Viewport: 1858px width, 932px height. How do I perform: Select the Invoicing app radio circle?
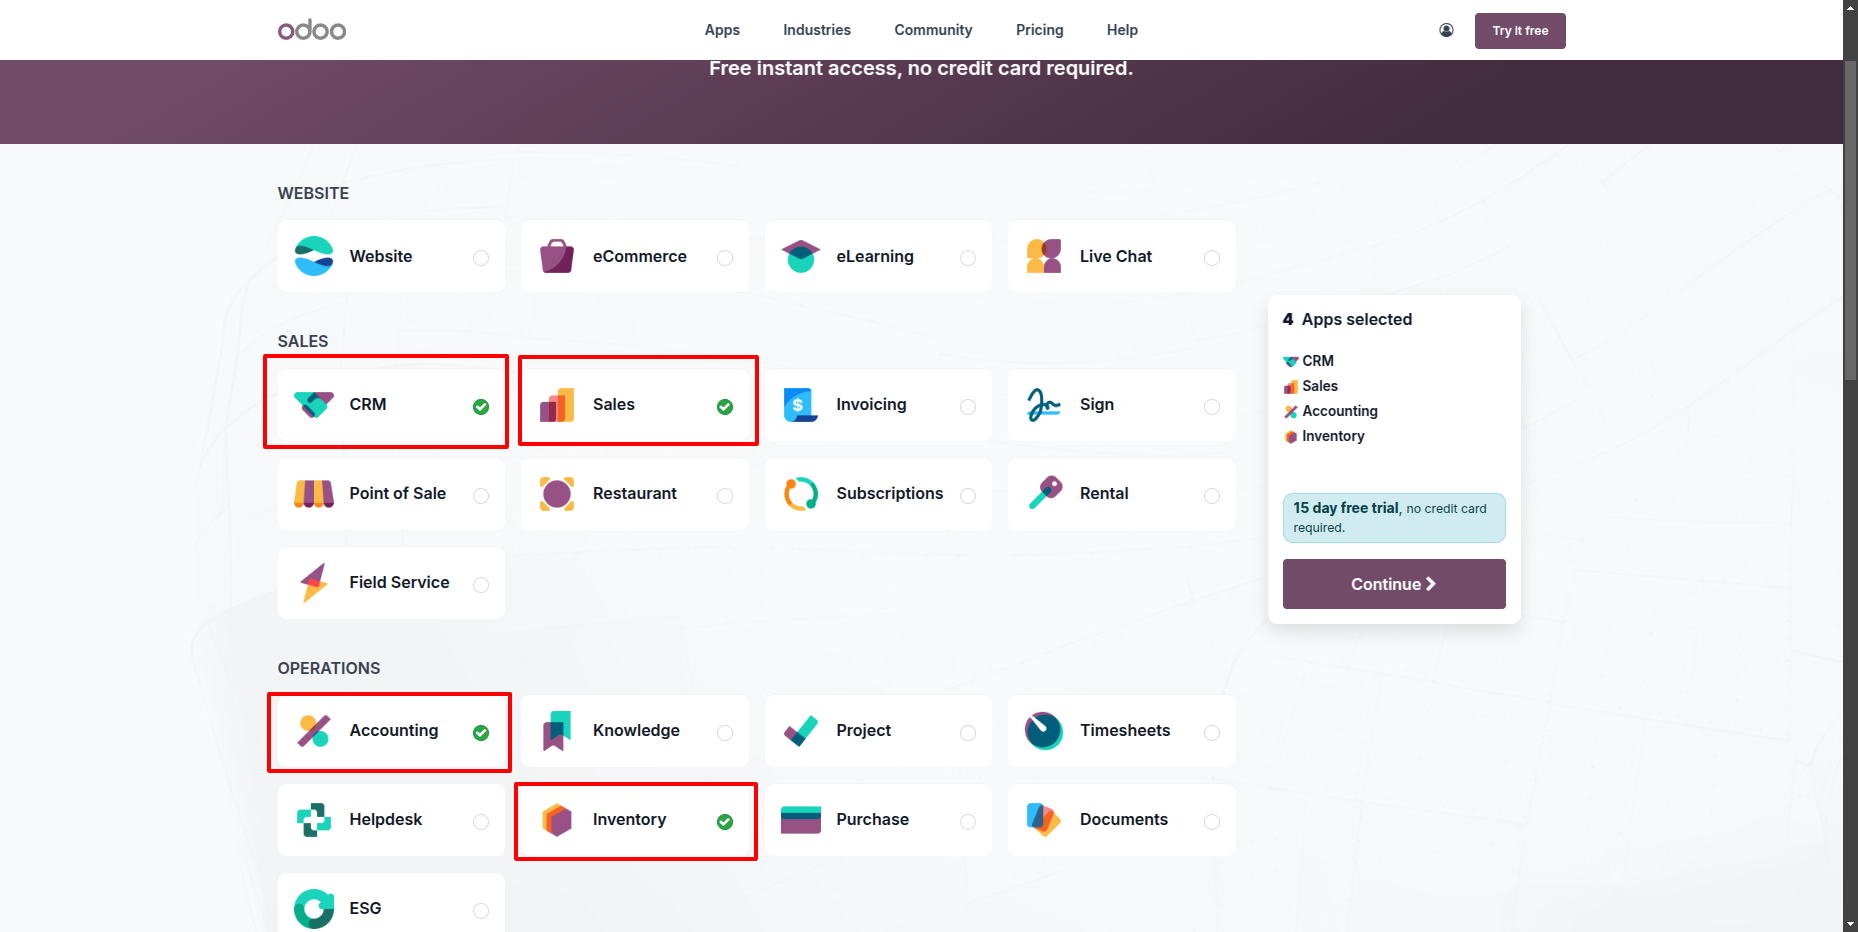click(x=968, y=406)
